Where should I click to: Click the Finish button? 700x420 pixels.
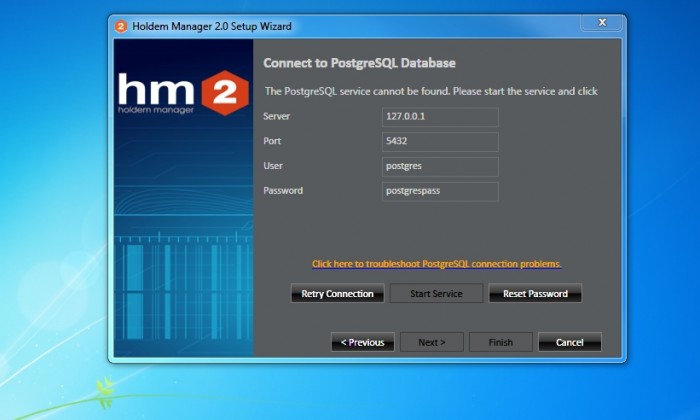click(x=500, y=342)
